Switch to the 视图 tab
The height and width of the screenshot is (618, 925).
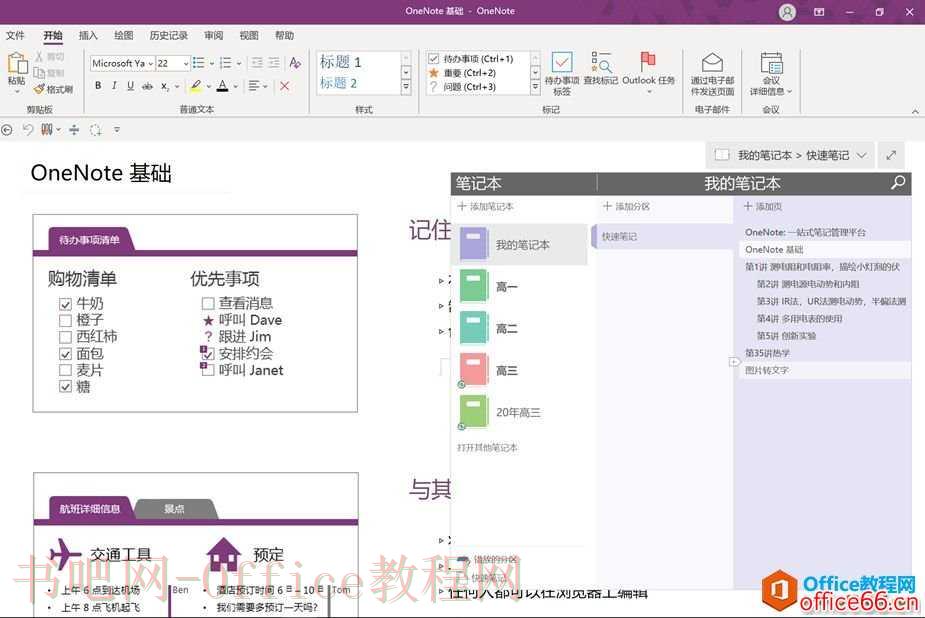(249, 35)
